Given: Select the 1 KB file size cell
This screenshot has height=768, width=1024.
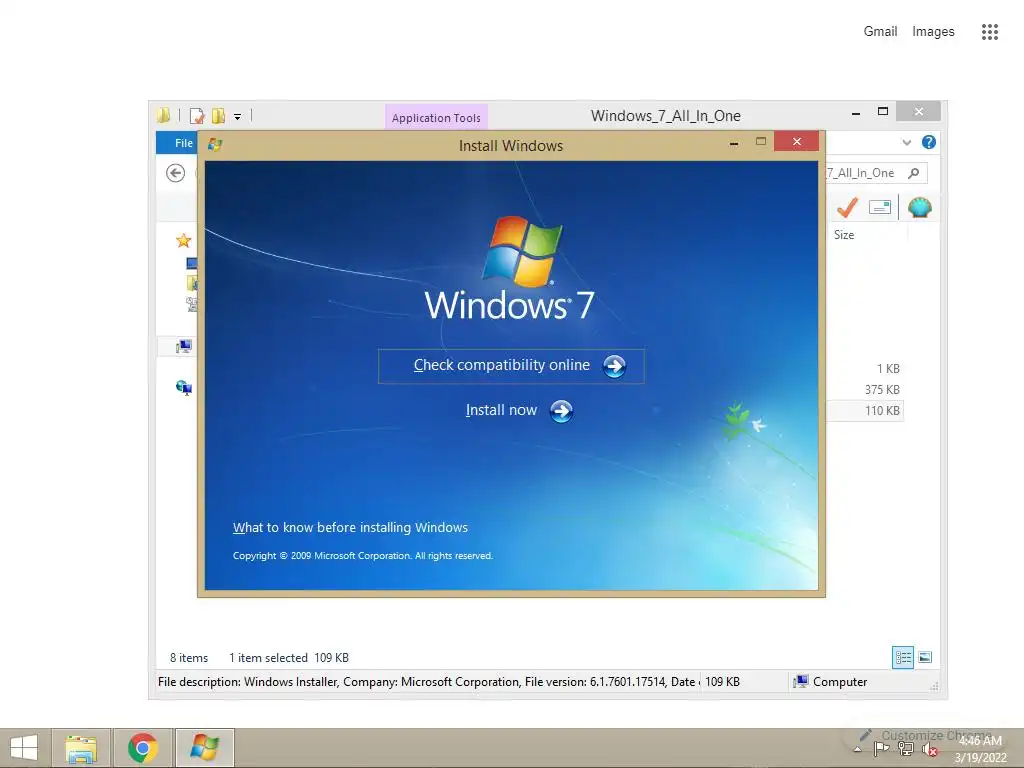Looking at the screenshot, I should 888,369.
